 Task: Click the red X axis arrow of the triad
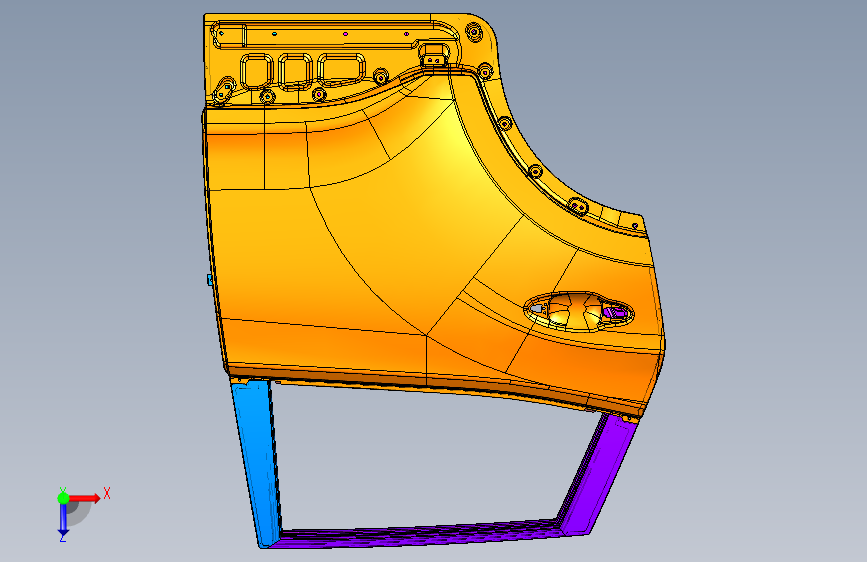[86, 498]
